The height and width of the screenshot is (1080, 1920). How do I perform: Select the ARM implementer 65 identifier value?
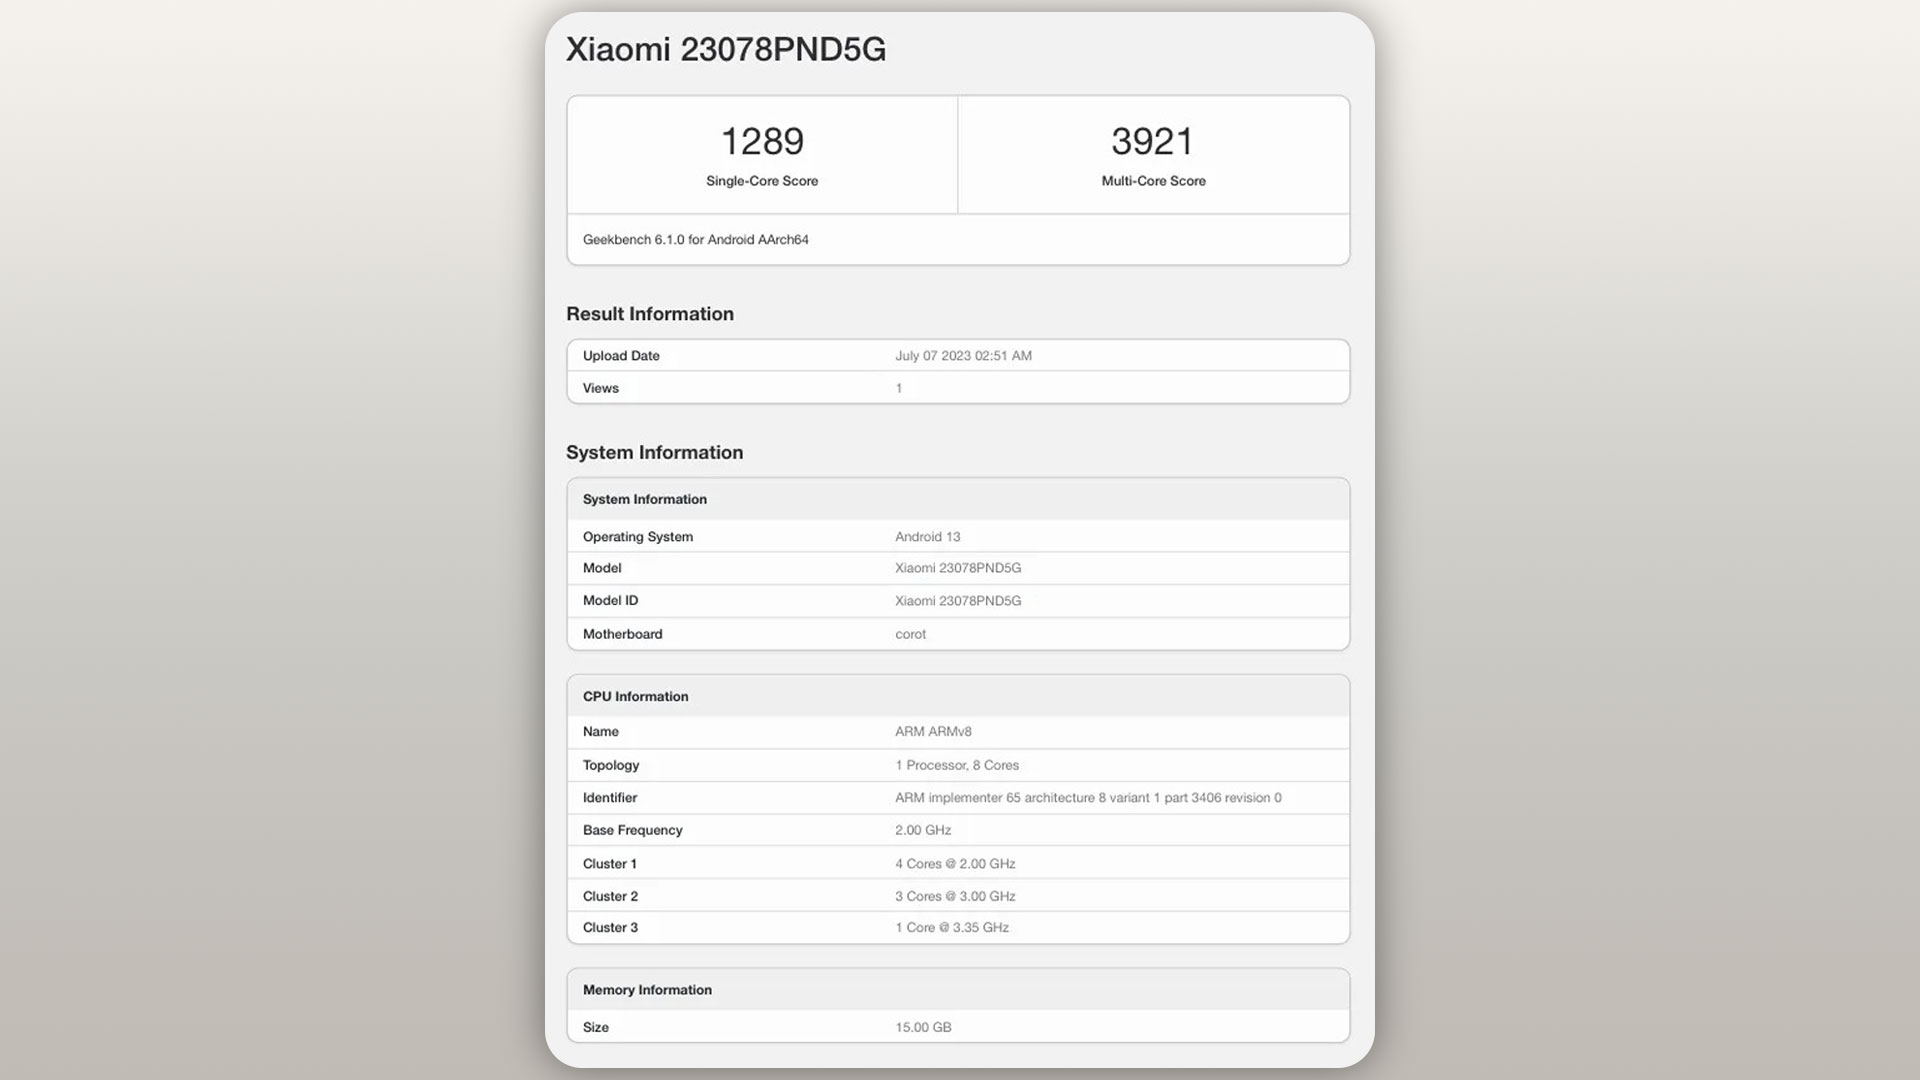pos(1088,798)
